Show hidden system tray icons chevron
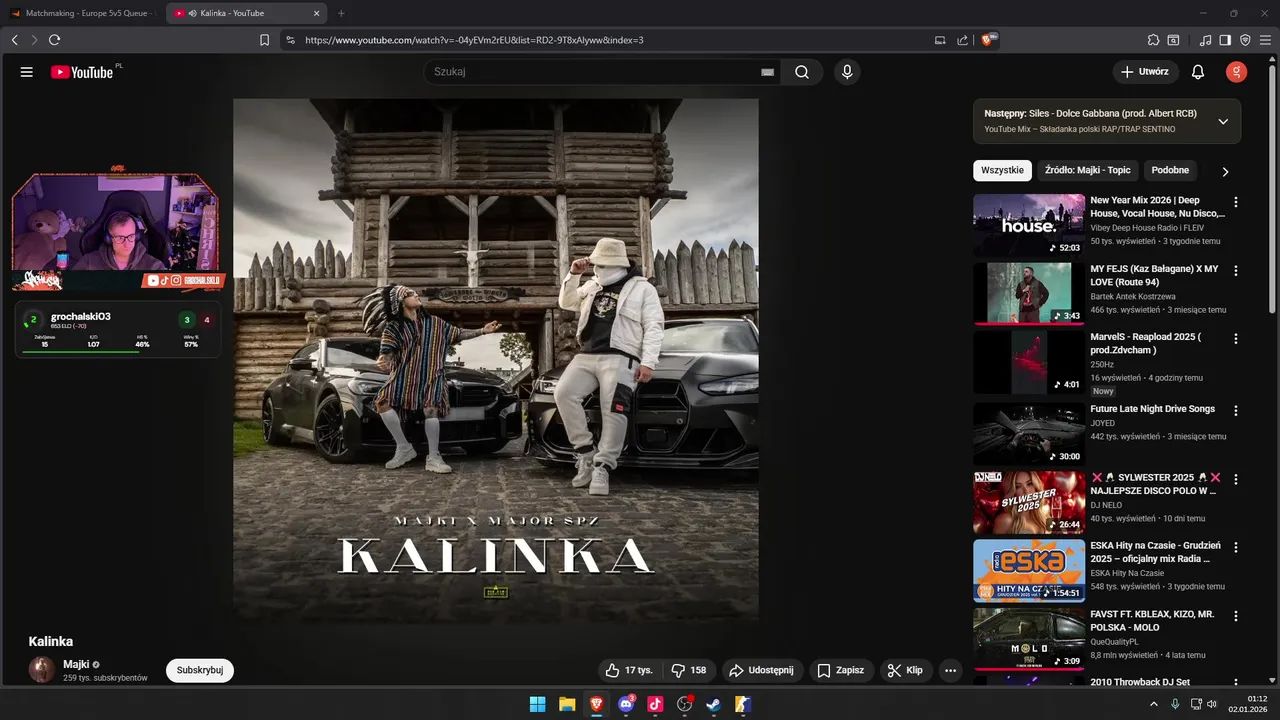 tap(1153, 704)
